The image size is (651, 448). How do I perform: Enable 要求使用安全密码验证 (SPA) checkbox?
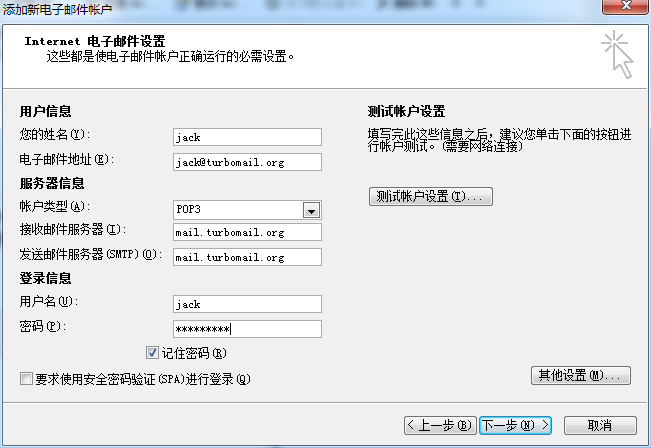pos(26,379)
